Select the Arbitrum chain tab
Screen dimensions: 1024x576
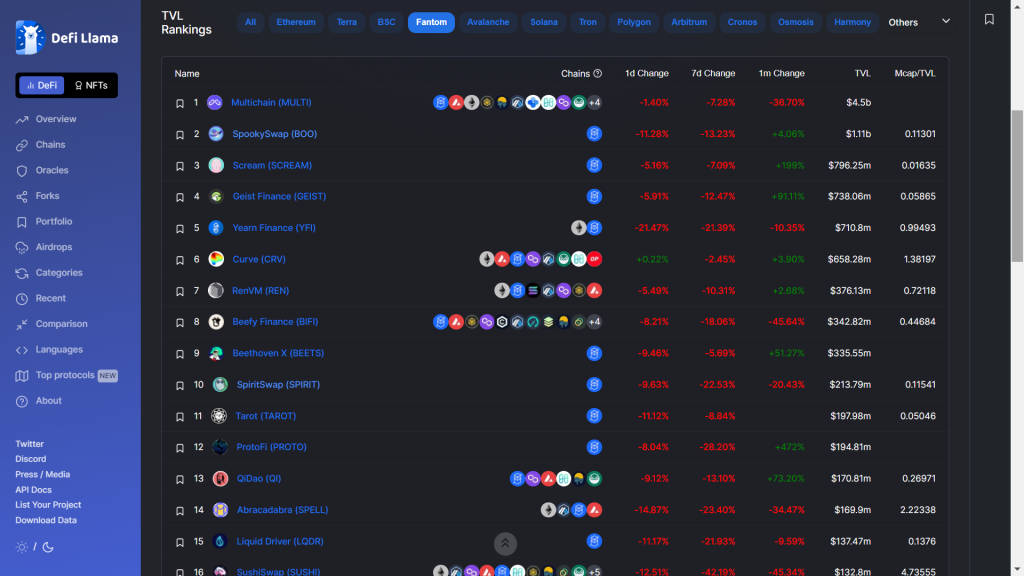click(689, 22)
